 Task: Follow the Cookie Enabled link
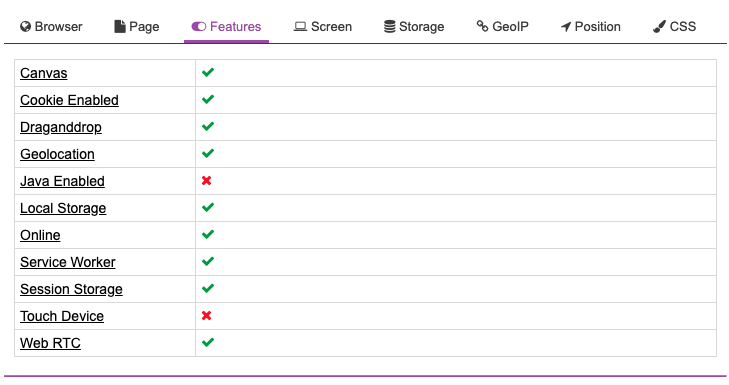point(69,100)
